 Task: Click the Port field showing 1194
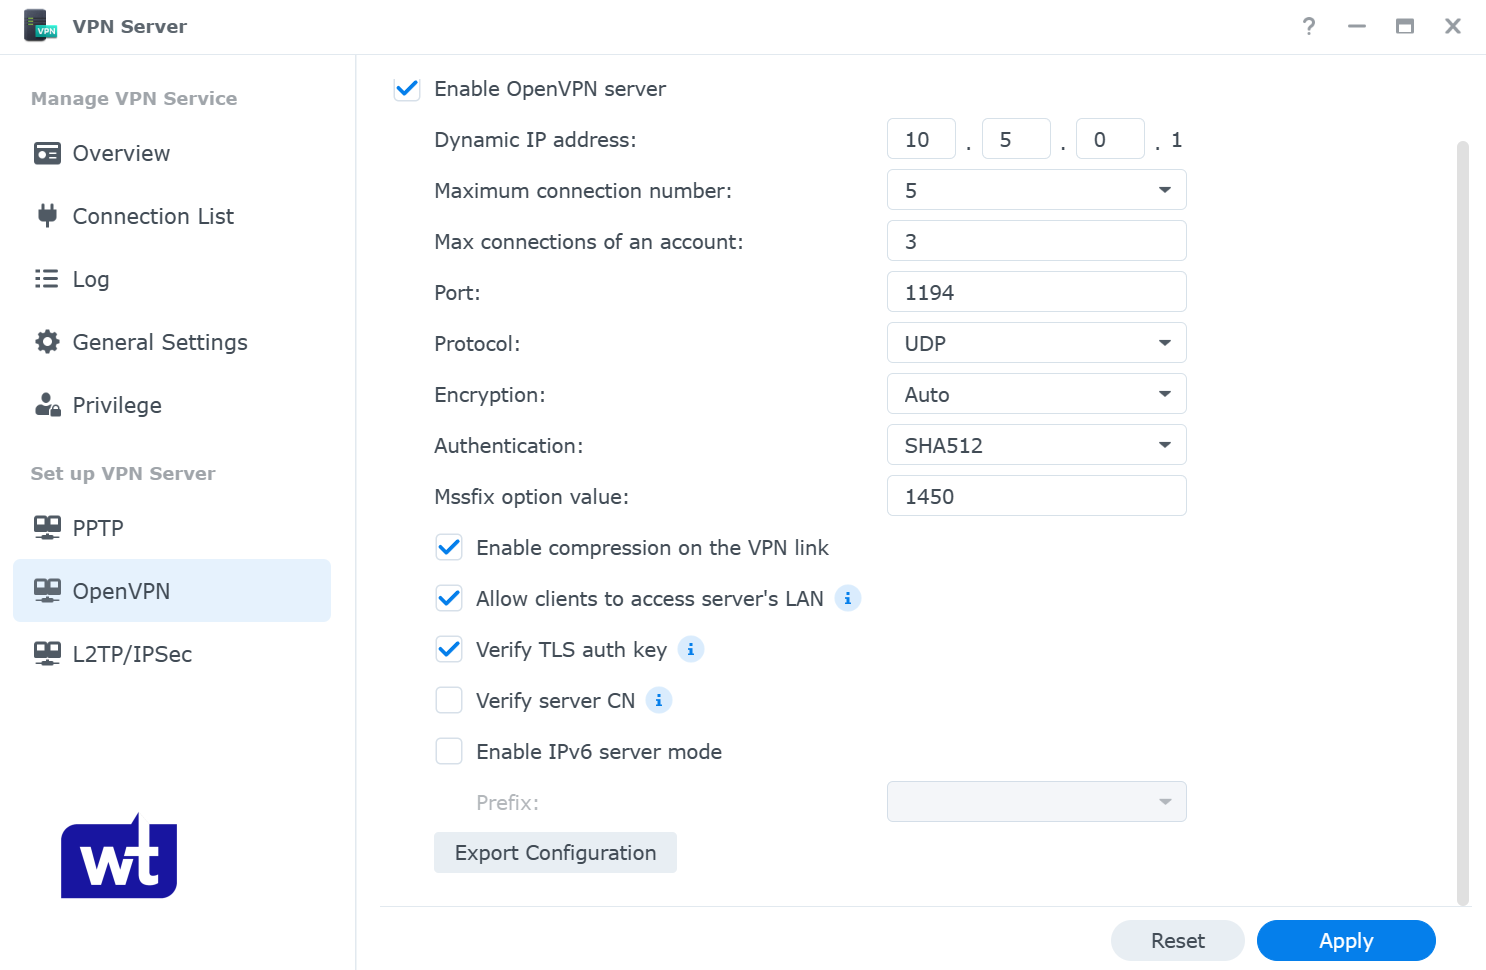(1036, 292)
